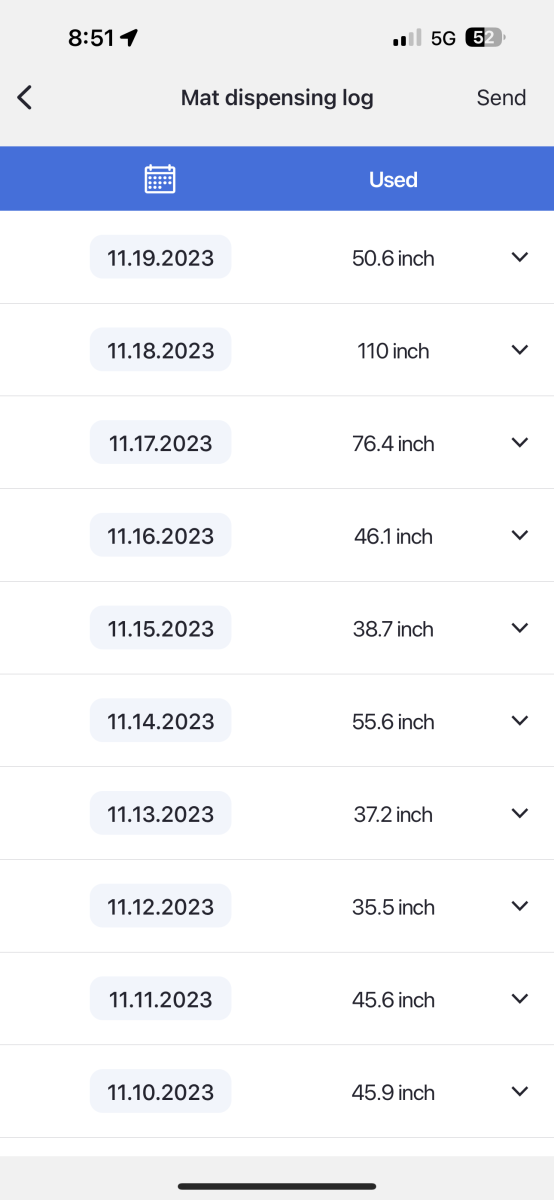Select the 11.14.2023 date chip
The height and width of the screenshot is (1200, 554).
point(160,721)
